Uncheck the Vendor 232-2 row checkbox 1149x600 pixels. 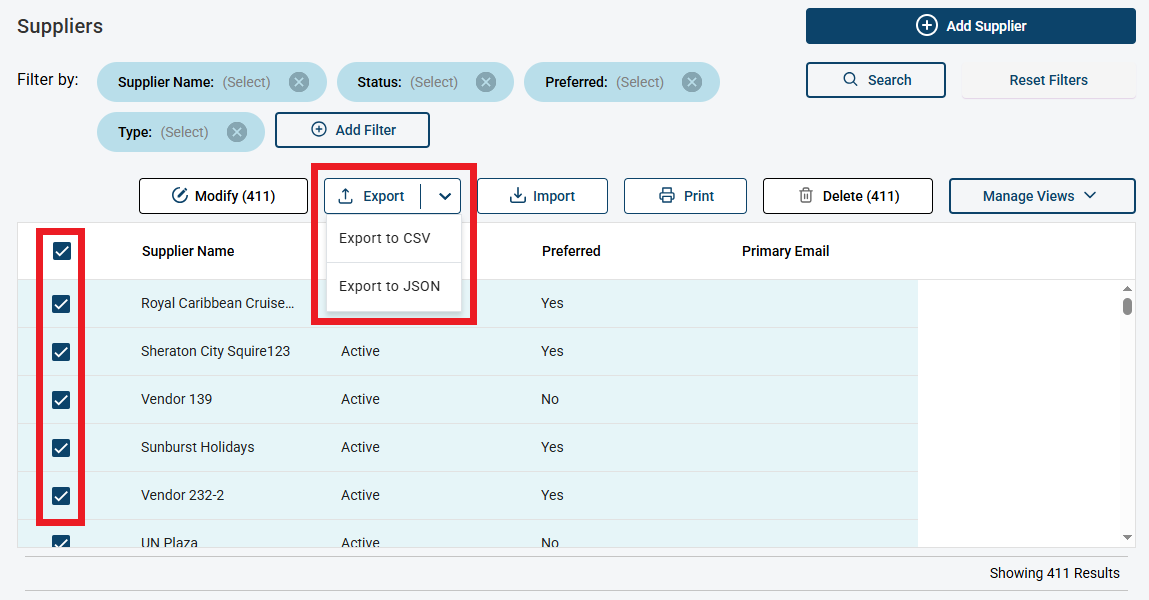(x=61, y=495)
